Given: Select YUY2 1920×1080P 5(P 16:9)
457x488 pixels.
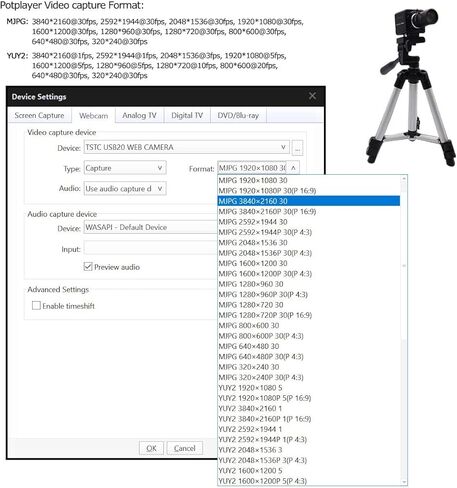Looking at the screenshot, I should tap(309, 398).
